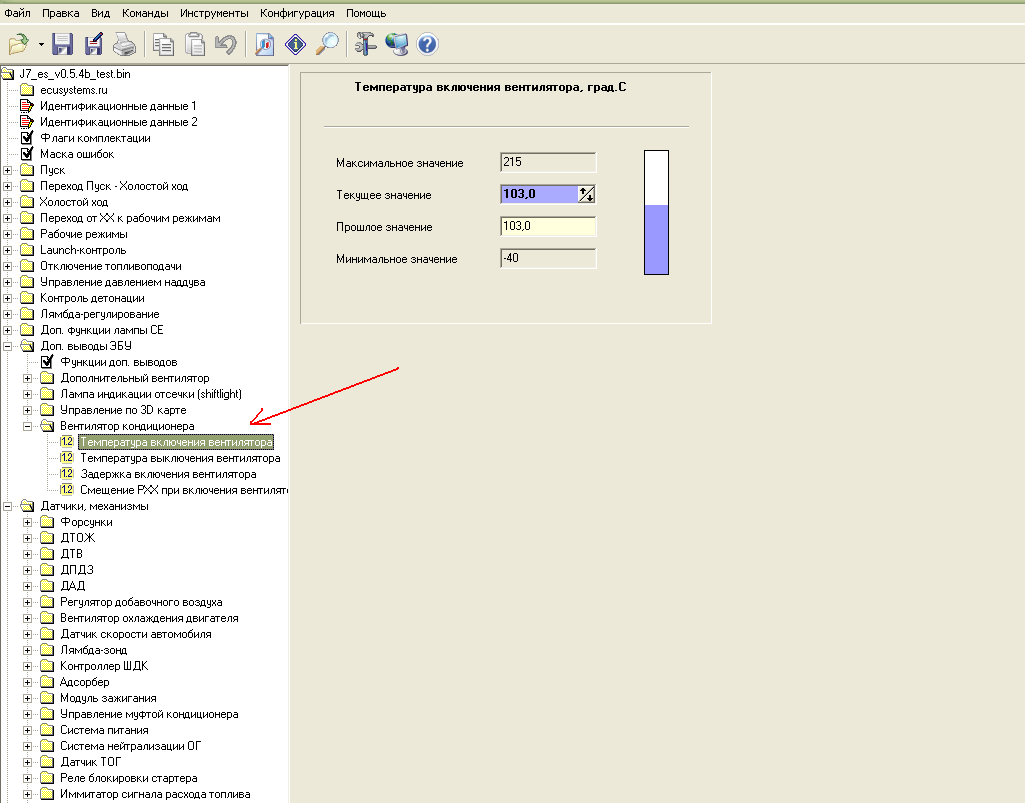Click the undo arrow icon
The height and width of the screenshot is (803, 1025).
click(225, 44)
